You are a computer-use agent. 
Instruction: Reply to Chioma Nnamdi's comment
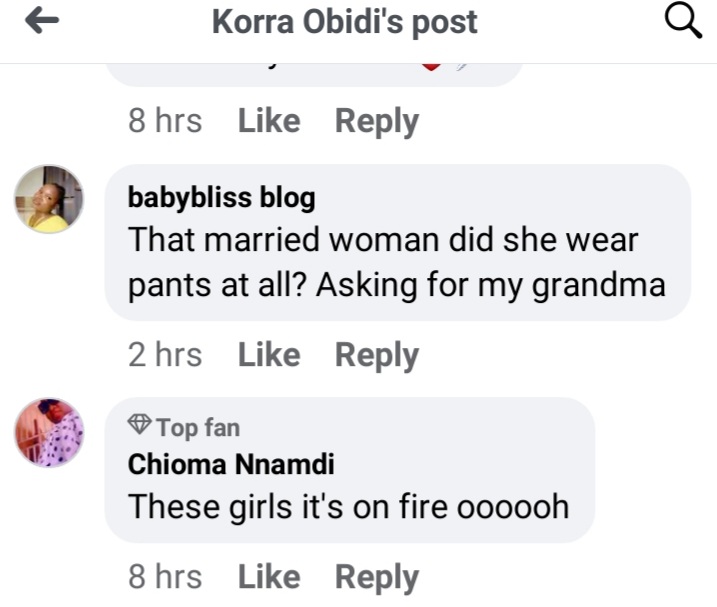(376, 577)
